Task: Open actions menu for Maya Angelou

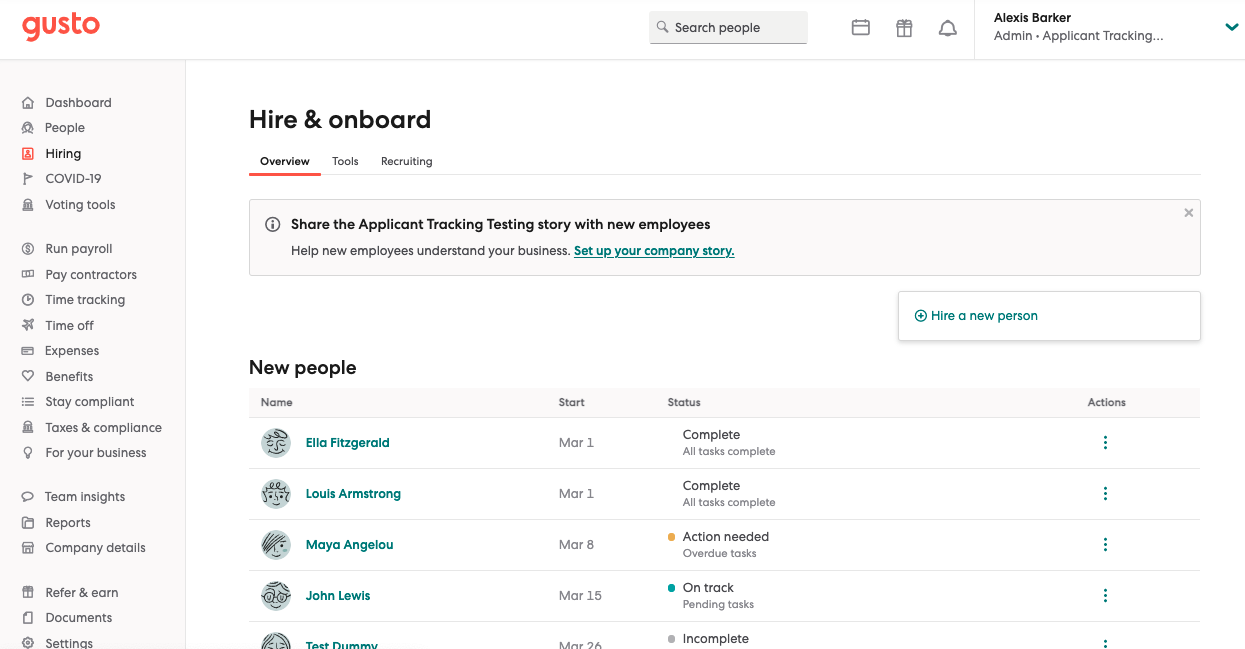Action: pyautogui.click(x=1105, y=545)
